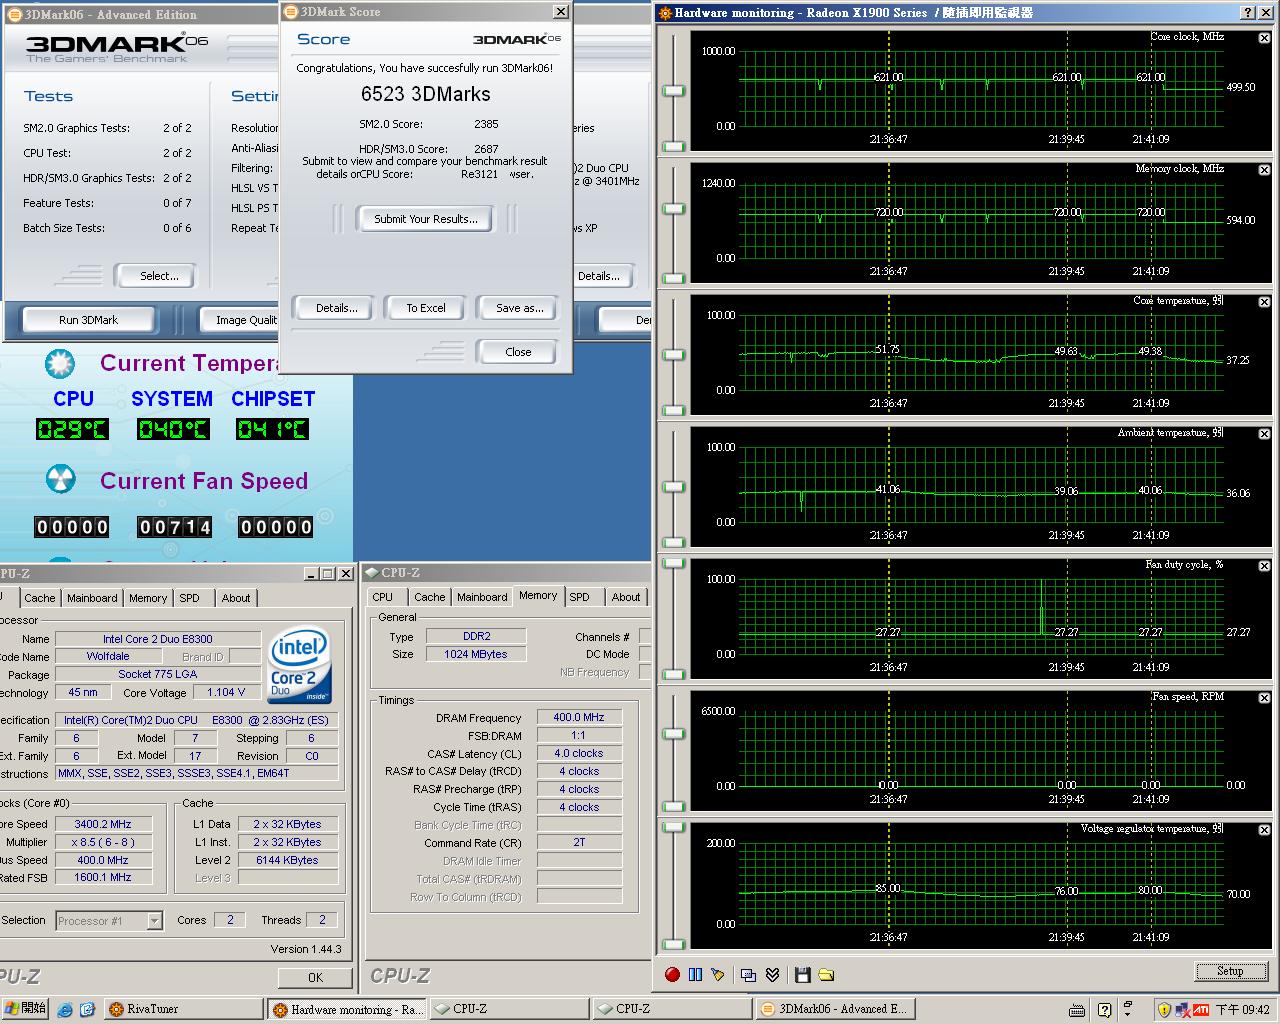The height and width of the screenshot is (1024, 1280).
Task: Click the DRAM Frequency 400.0 MHz field
Action: point(579,717)
